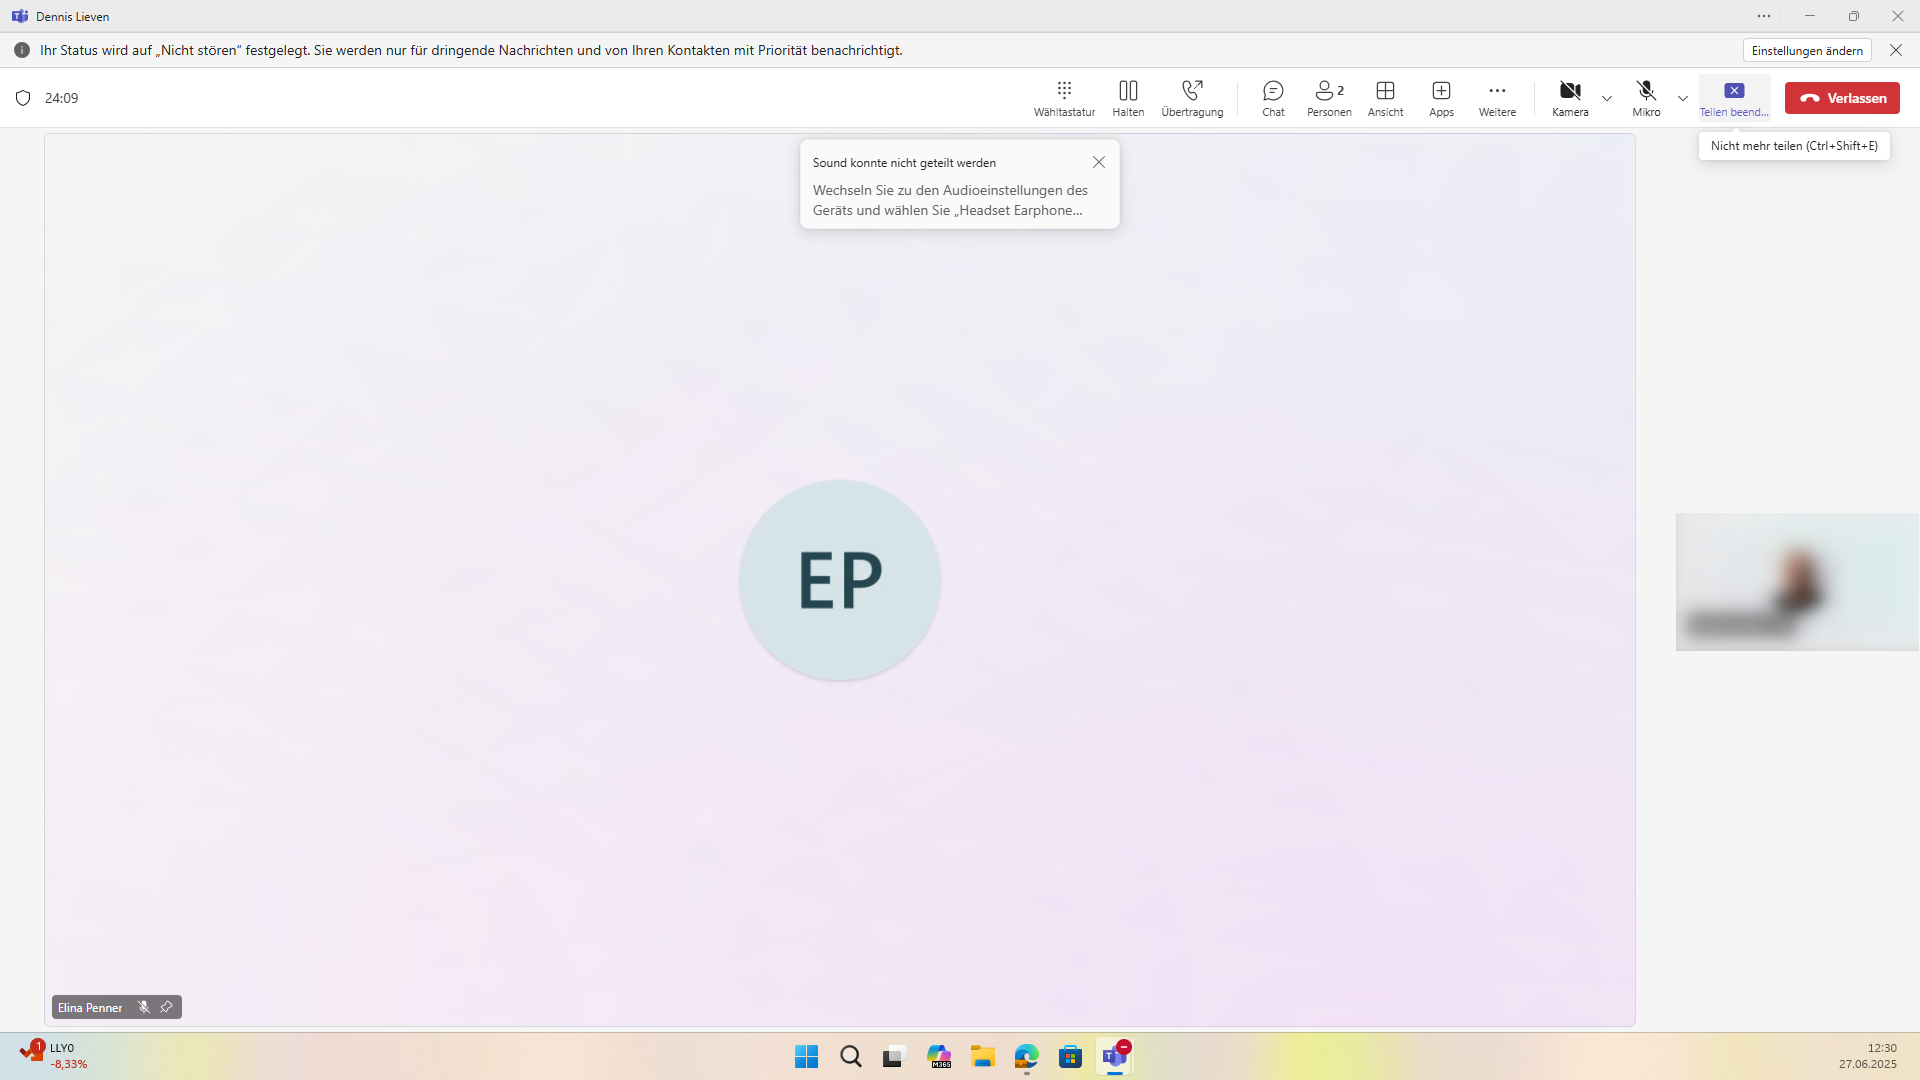Change layout via Ansicht icon
This screenshot has width=1920, height=1080.
point(1385,97)
